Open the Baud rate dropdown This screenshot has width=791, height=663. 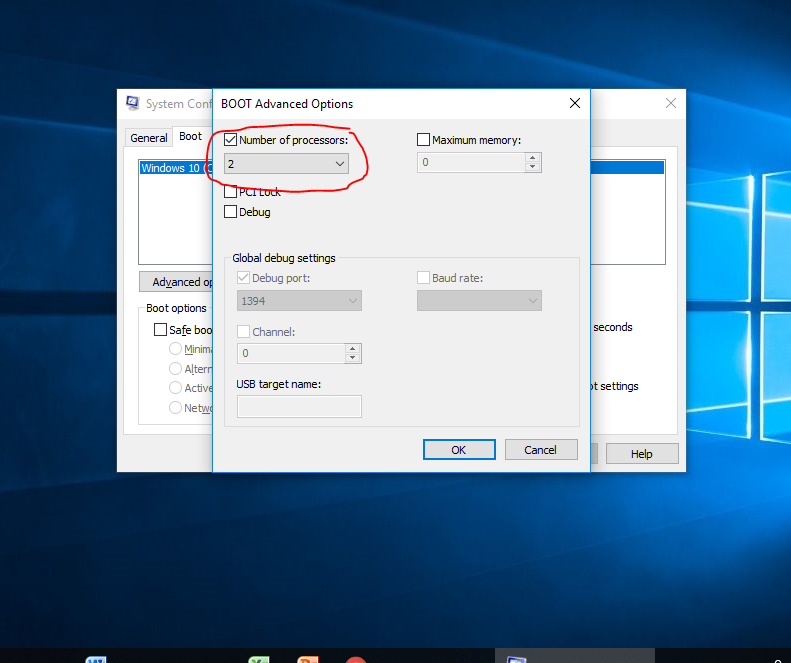pyautogui.click(x=479, y=301)
